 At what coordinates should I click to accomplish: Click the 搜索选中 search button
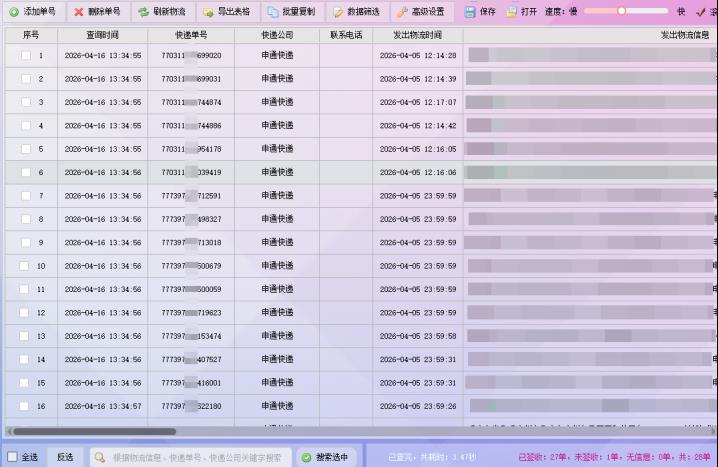(x=326, y=457)
